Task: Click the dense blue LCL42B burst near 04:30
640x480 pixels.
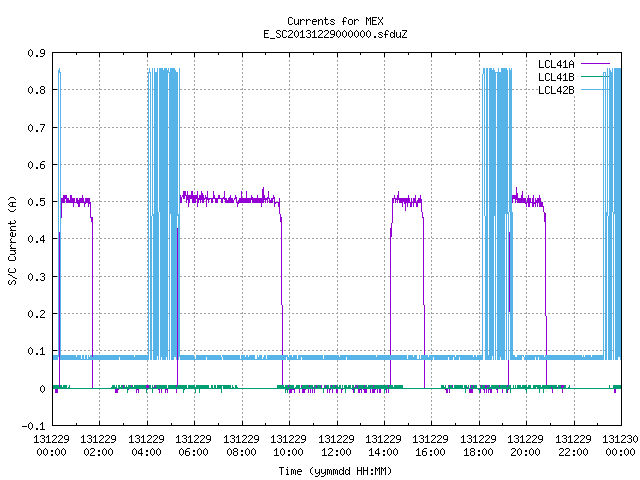Action: [164, 213]
